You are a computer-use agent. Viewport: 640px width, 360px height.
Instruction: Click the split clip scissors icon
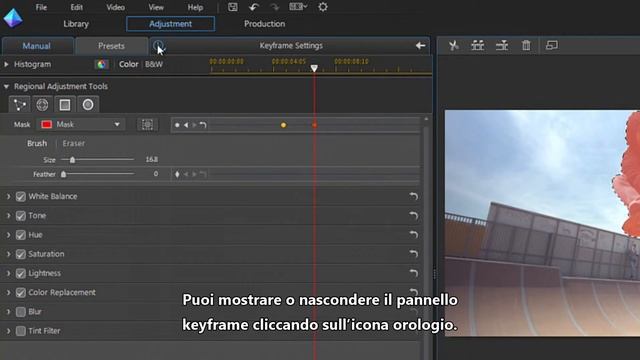click(453, 45)
